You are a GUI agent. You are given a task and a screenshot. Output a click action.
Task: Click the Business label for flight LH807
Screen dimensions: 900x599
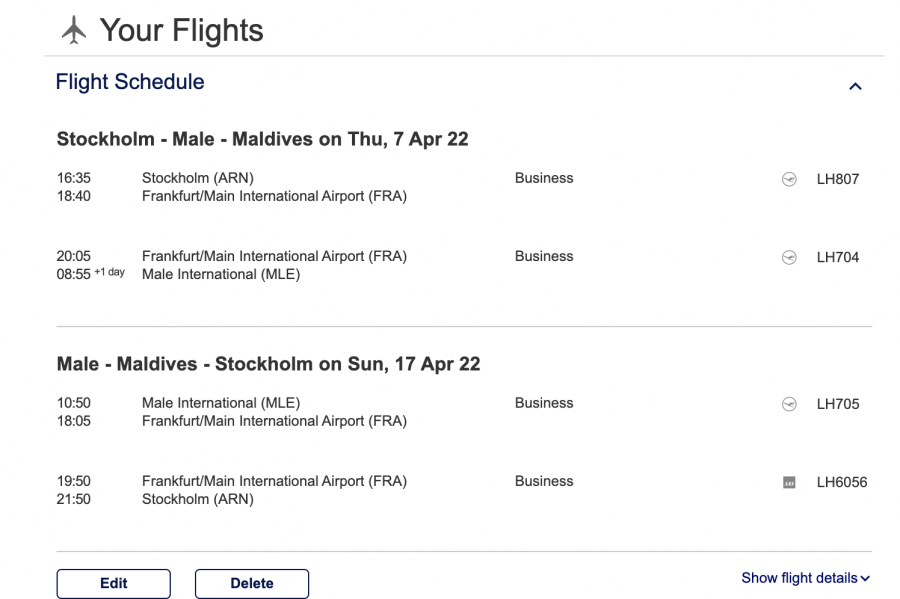(x=544, y=179)
